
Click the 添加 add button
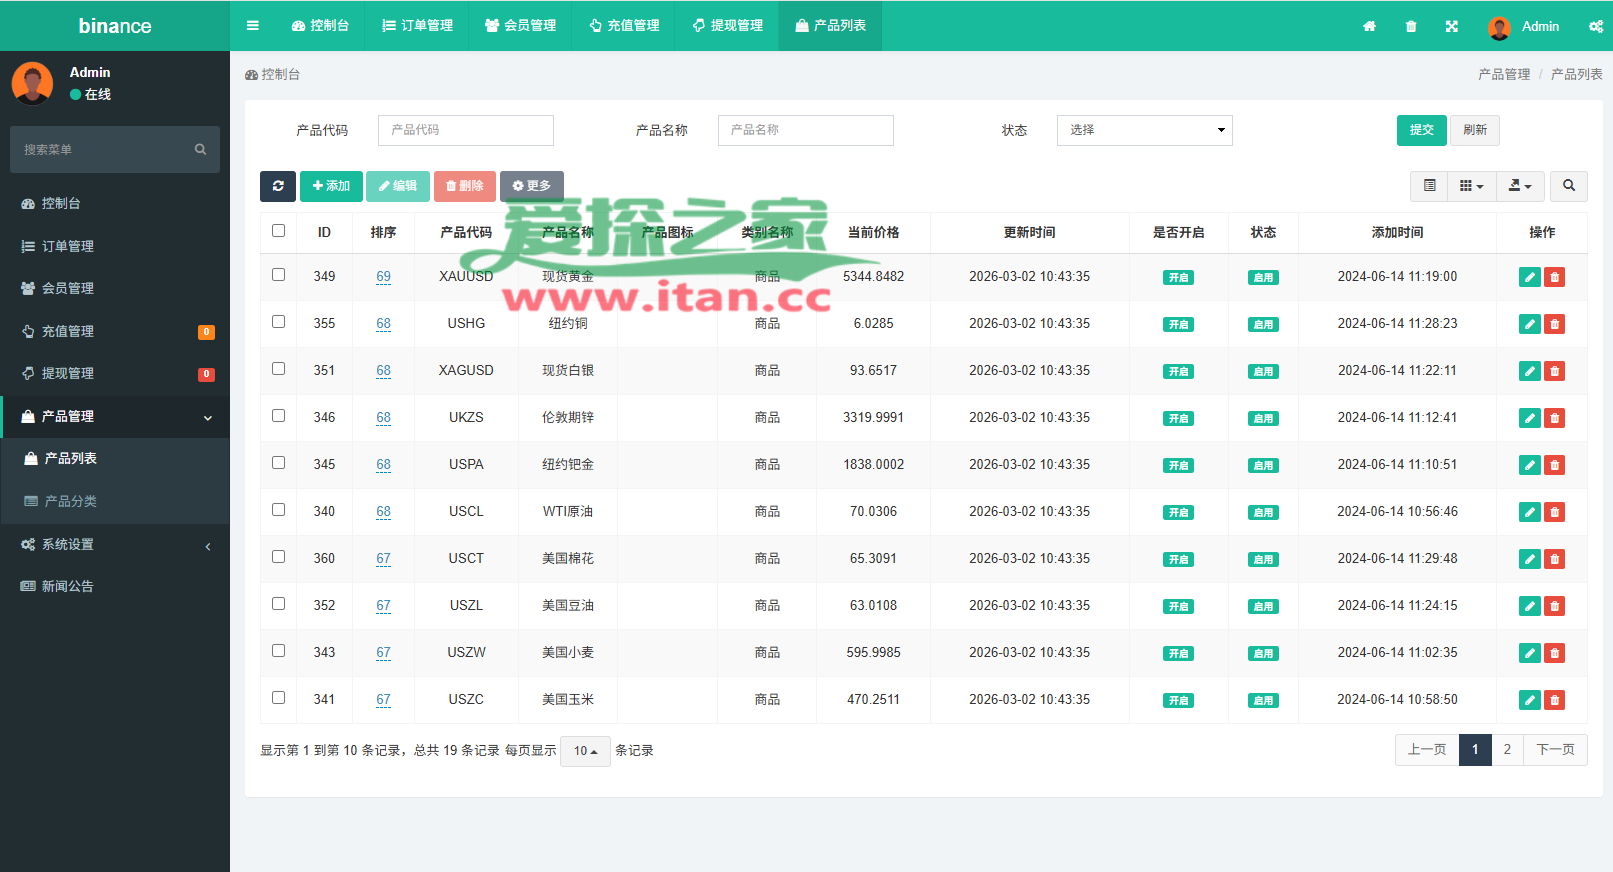coord(331,186)
